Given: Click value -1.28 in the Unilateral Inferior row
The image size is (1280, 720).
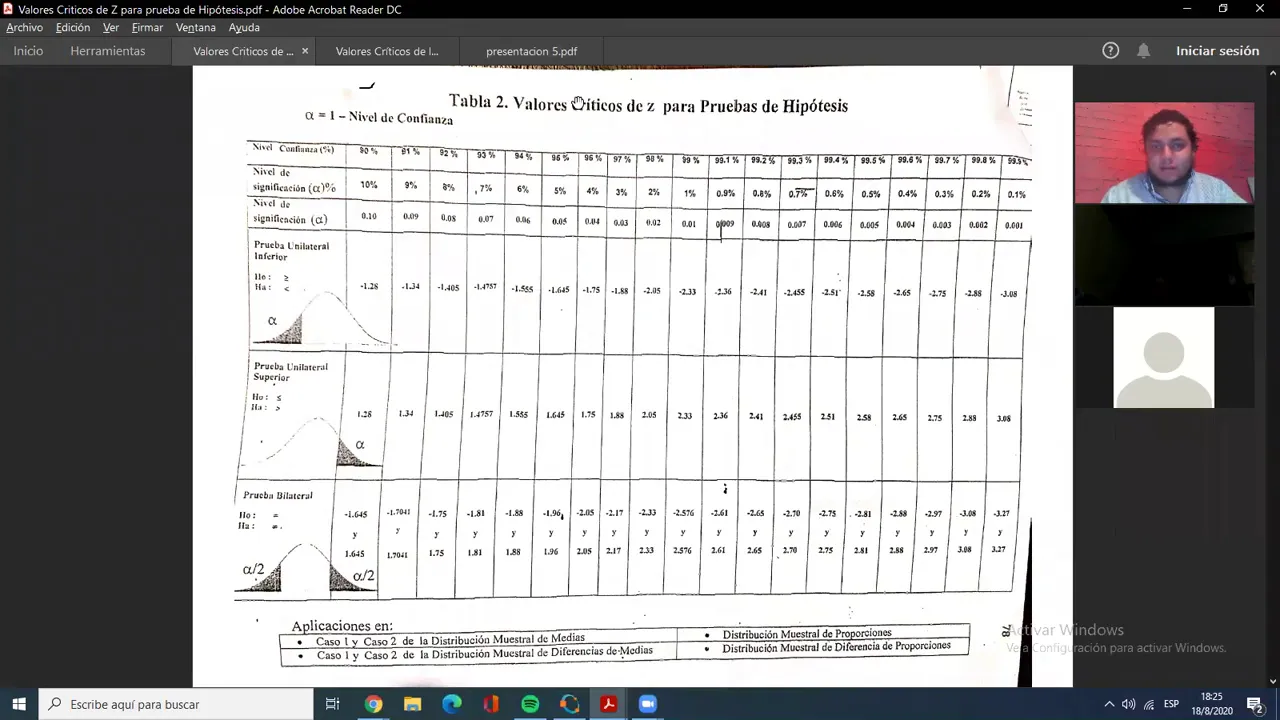Looking at the screenshot, I should tap(369, 287).
